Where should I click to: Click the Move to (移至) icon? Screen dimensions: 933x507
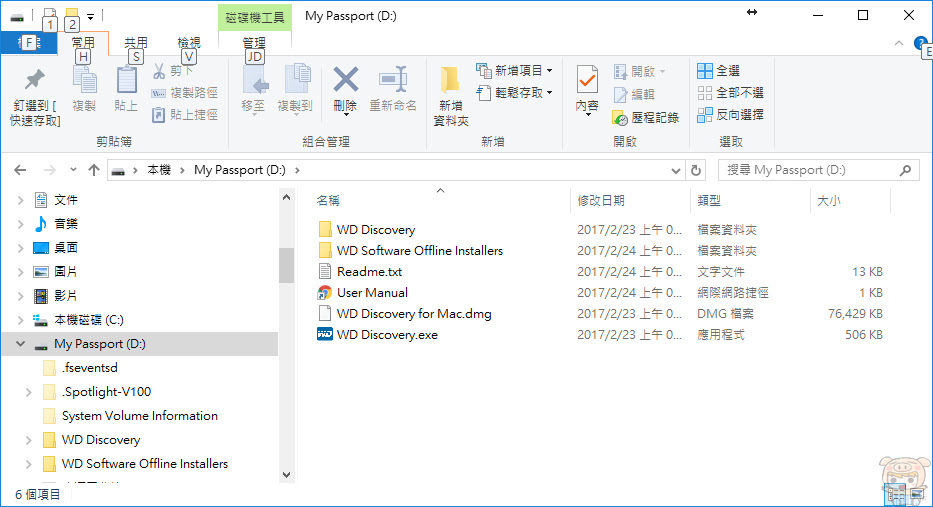[255, 80]
